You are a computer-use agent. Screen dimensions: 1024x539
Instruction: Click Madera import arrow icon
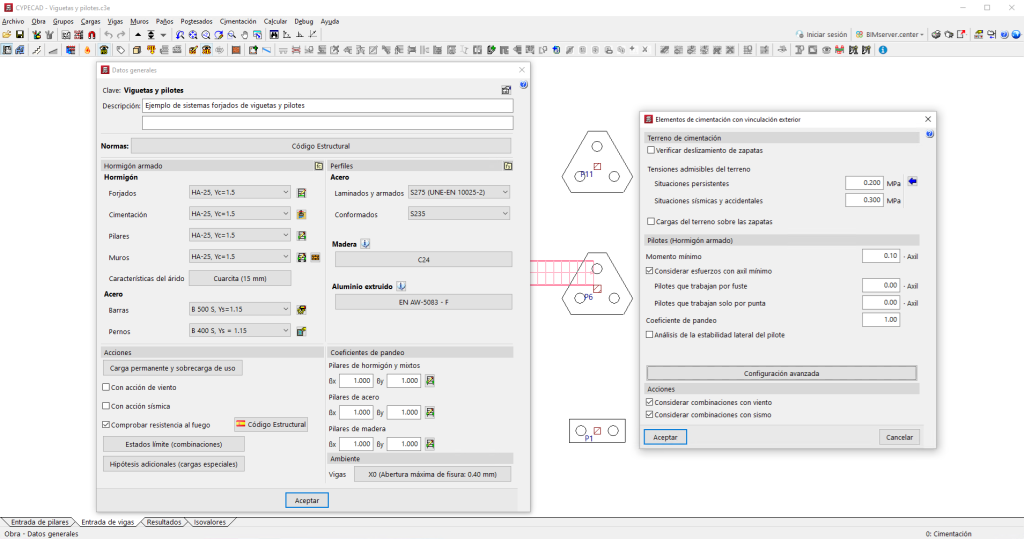pyautogui.click(x=365, y=244)
